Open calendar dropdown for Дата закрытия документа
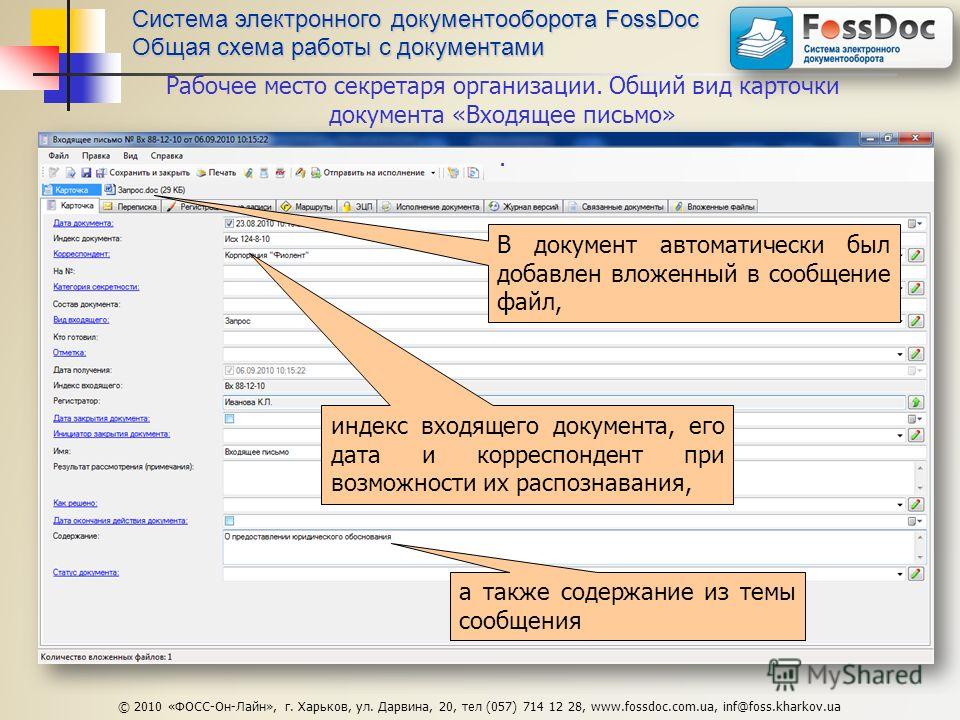This screenshot has height=720, width=960. [x=915, y=419]
